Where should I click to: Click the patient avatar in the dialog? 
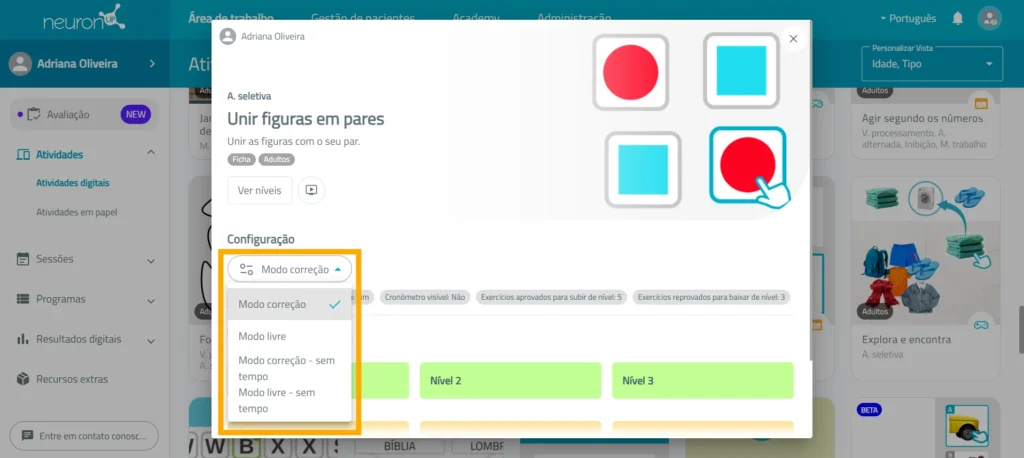pyautogui.click(x=228, y=37)
